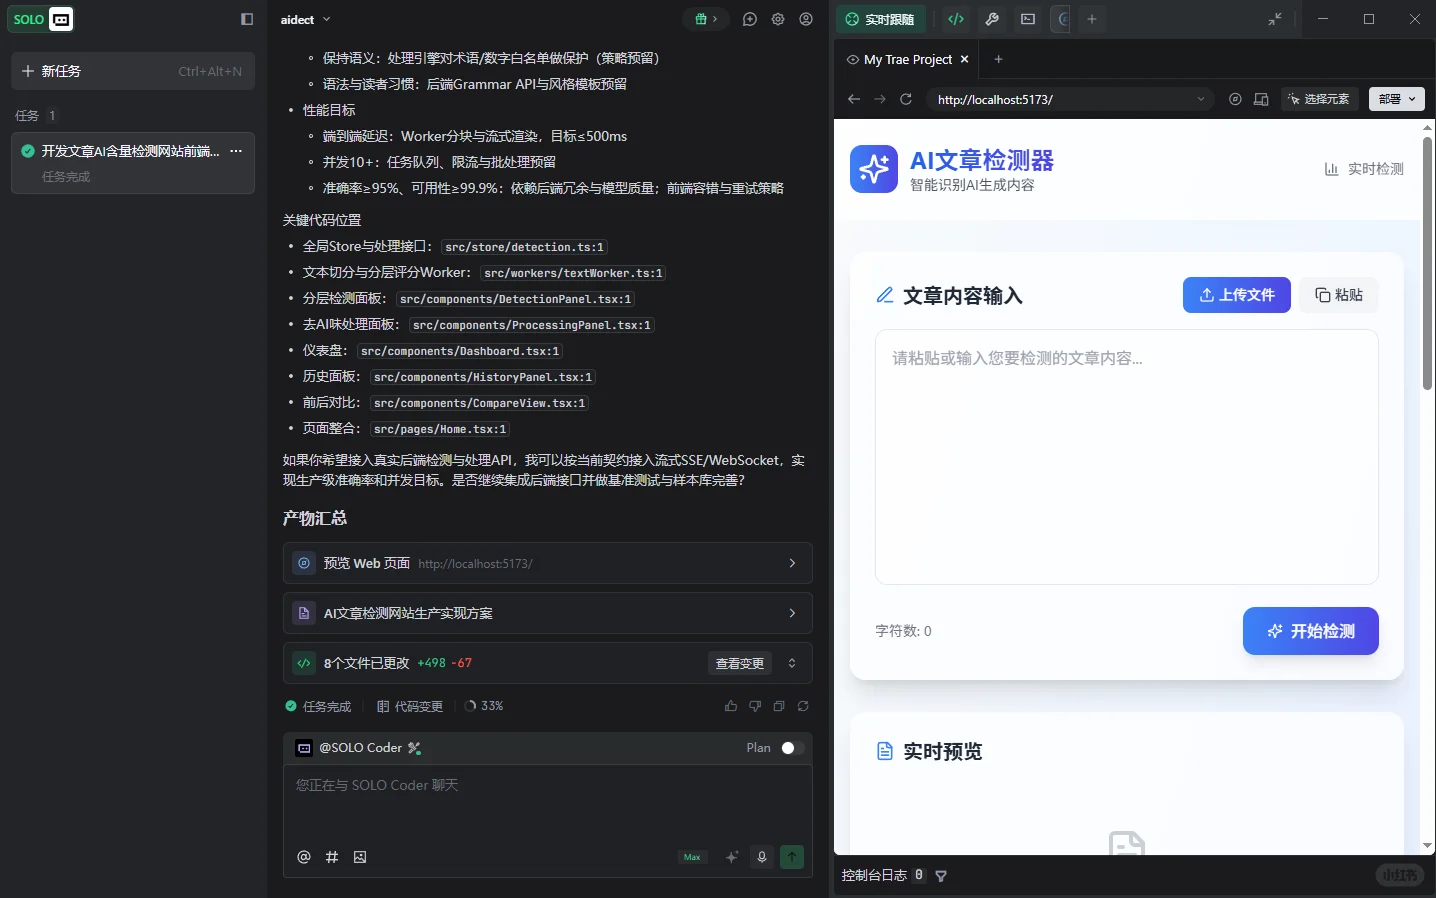1436x898 pixels.
Task: Activate the microphone icon for voice input
Action: click(x=762, y=857)
